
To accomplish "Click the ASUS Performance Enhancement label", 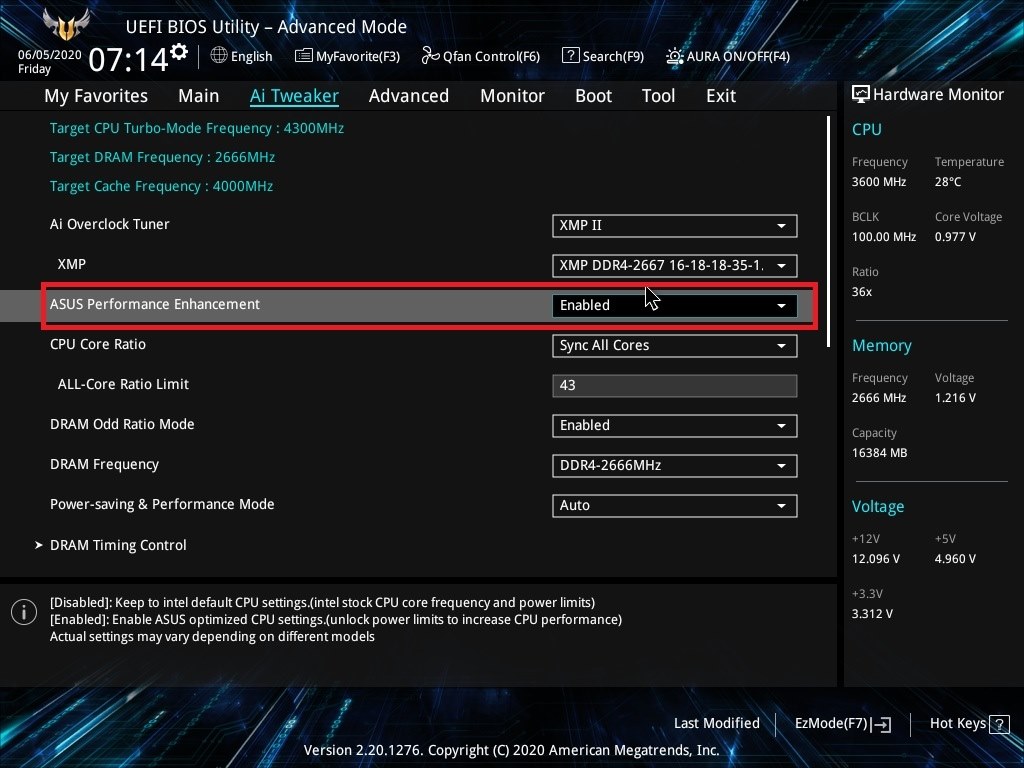I will [155, 304].
